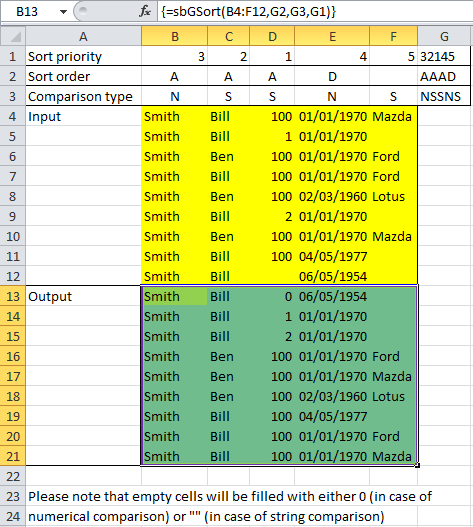Click the formula bar with sbGSort formula
473x527 pixels.
coord(315,11)
